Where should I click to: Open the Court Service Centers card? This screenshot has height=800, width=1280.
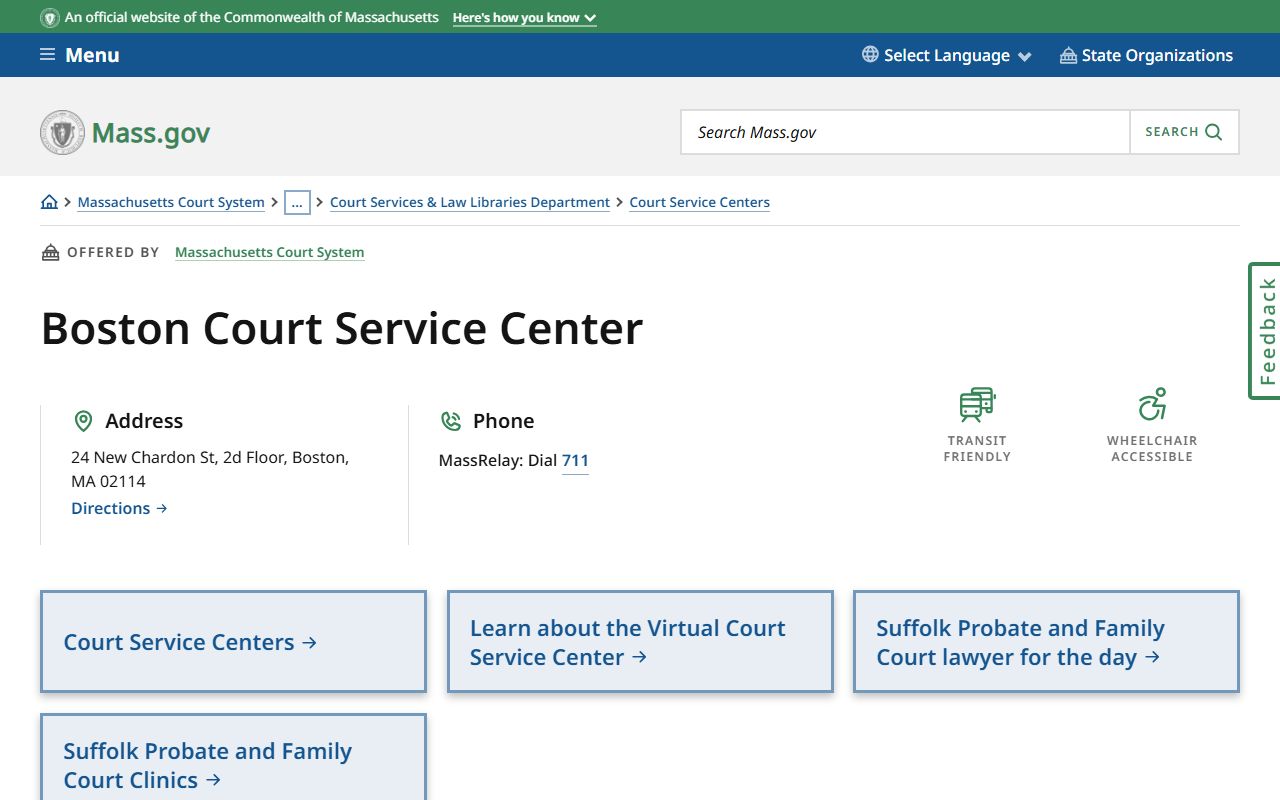[x=233, y=641]
